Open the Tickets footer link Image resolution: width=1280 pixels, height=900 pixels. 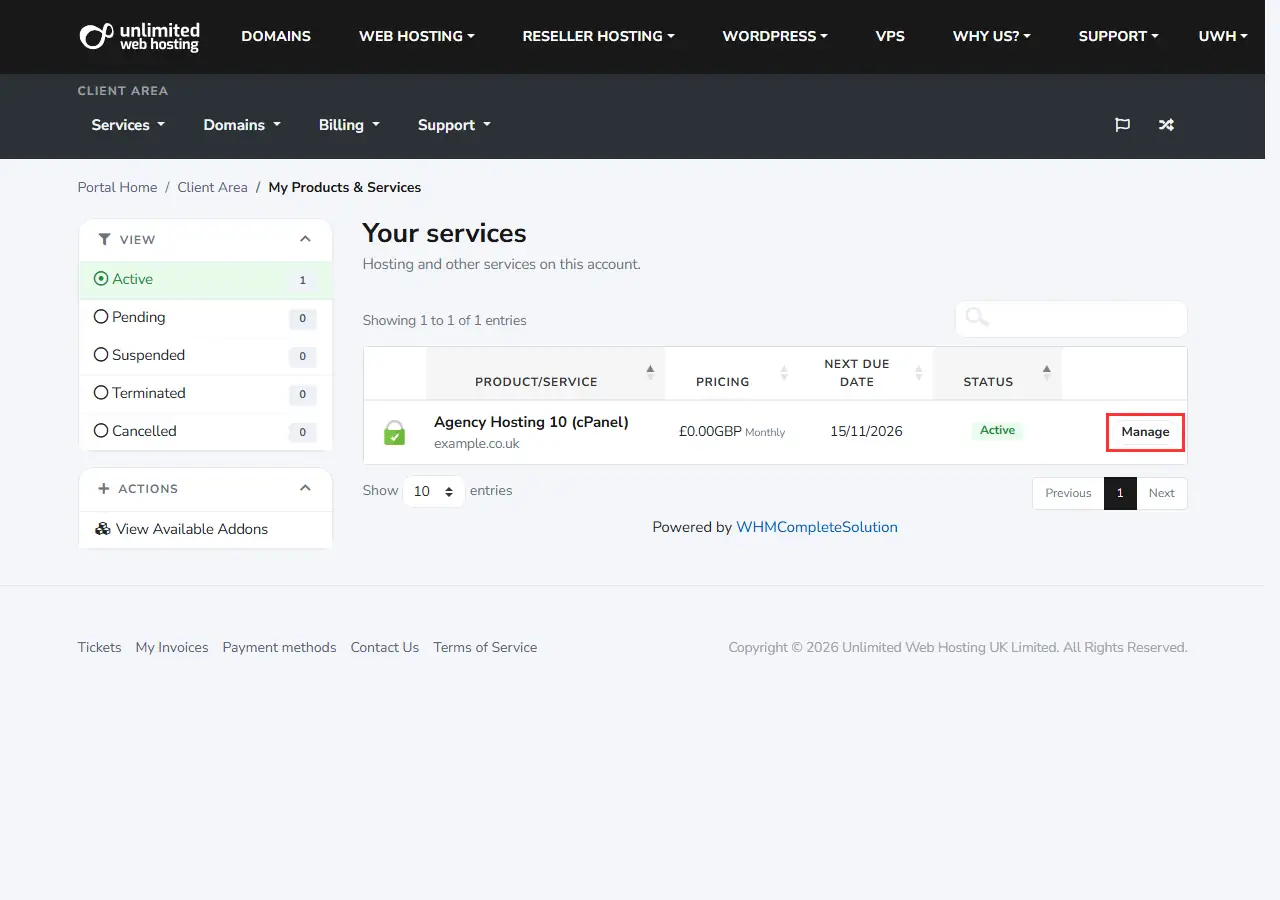point(99,647)
